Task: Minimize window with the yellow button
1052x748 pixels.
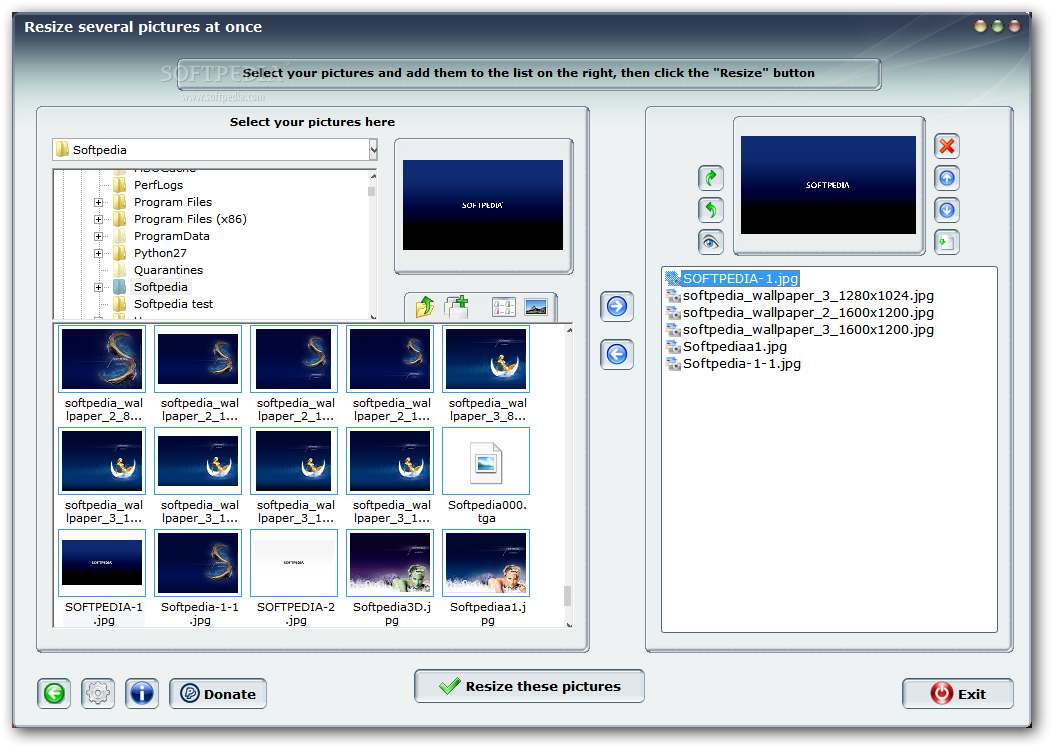Action: [x=980, y=27]
